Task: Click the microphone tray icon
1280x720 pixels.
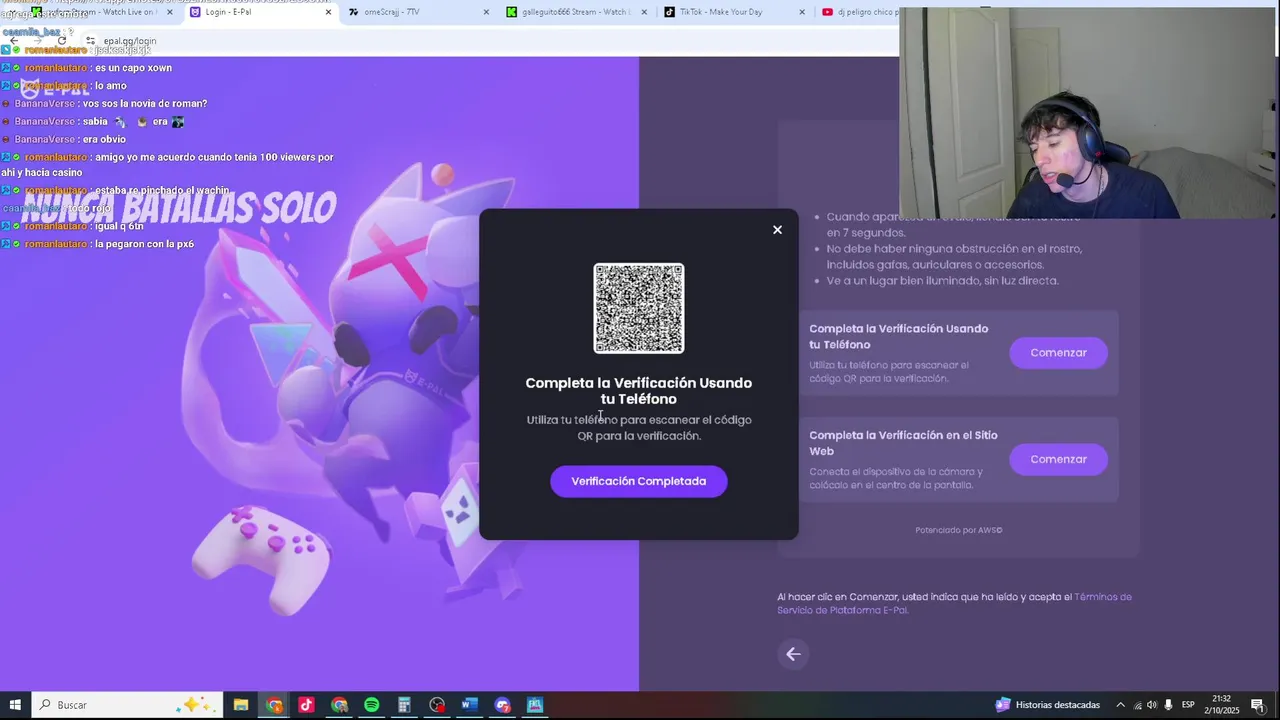Action: [1168, 705]
